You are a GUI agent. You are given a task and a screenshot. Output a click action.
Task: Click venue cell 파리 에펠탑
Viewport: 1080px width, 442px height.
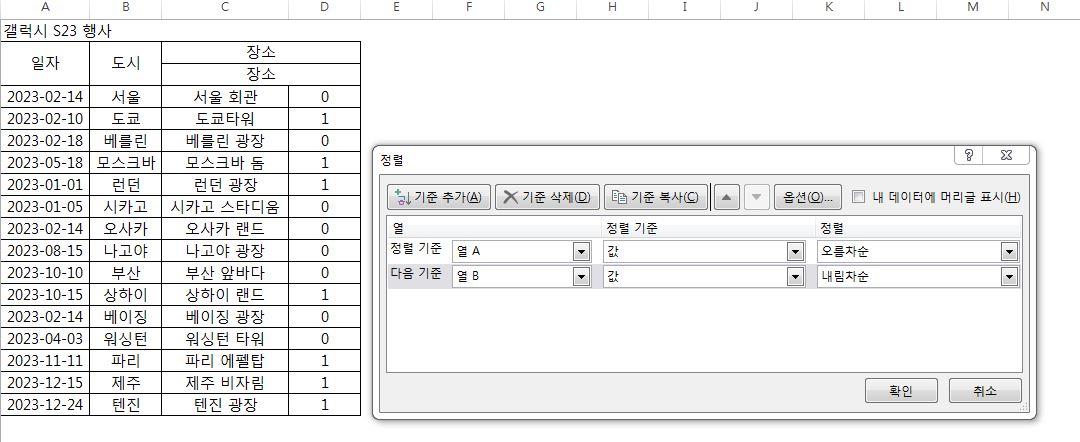click(x=225, y=361)
